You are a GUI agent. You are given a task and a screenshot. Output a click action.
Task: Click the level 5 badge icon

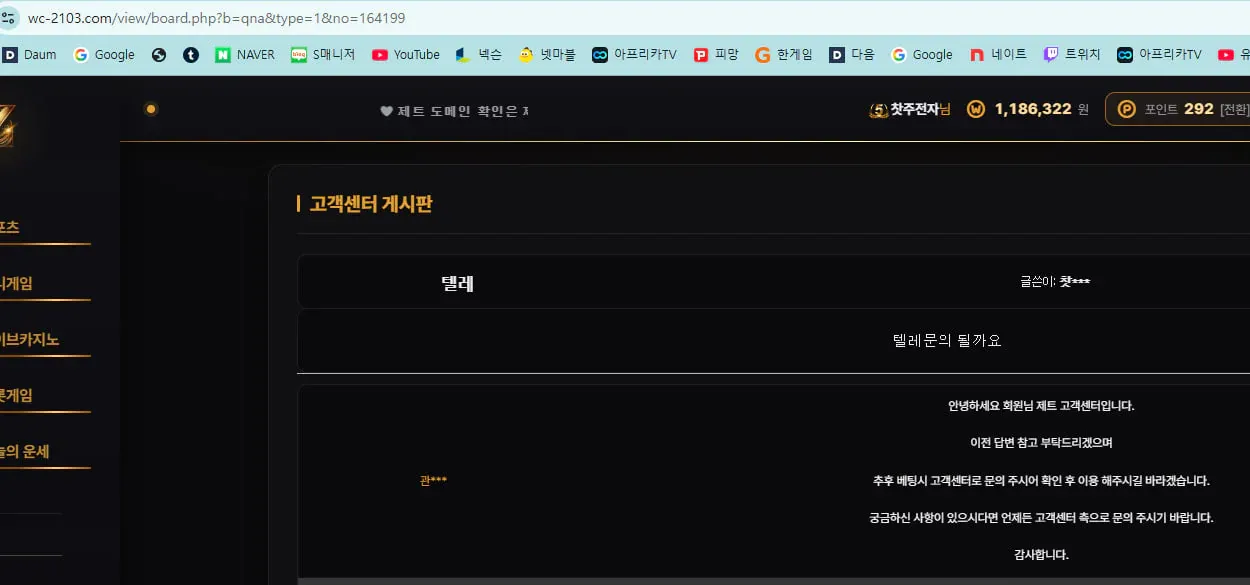879,109
